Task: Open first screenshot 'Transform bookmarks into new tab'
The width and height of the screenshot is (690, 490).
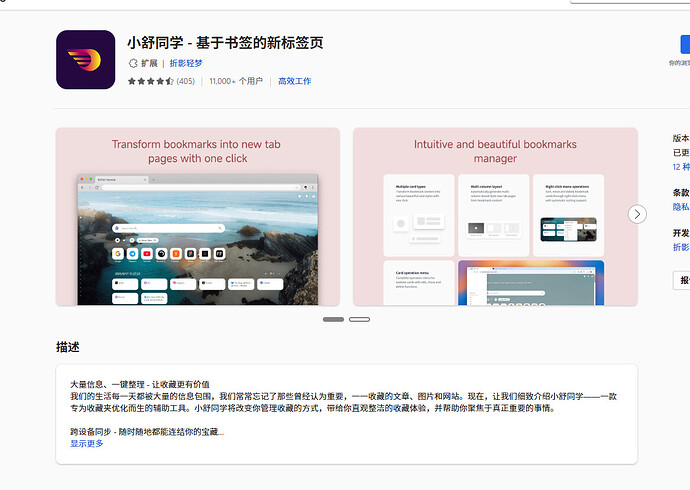Action: [x=198, y=216]
